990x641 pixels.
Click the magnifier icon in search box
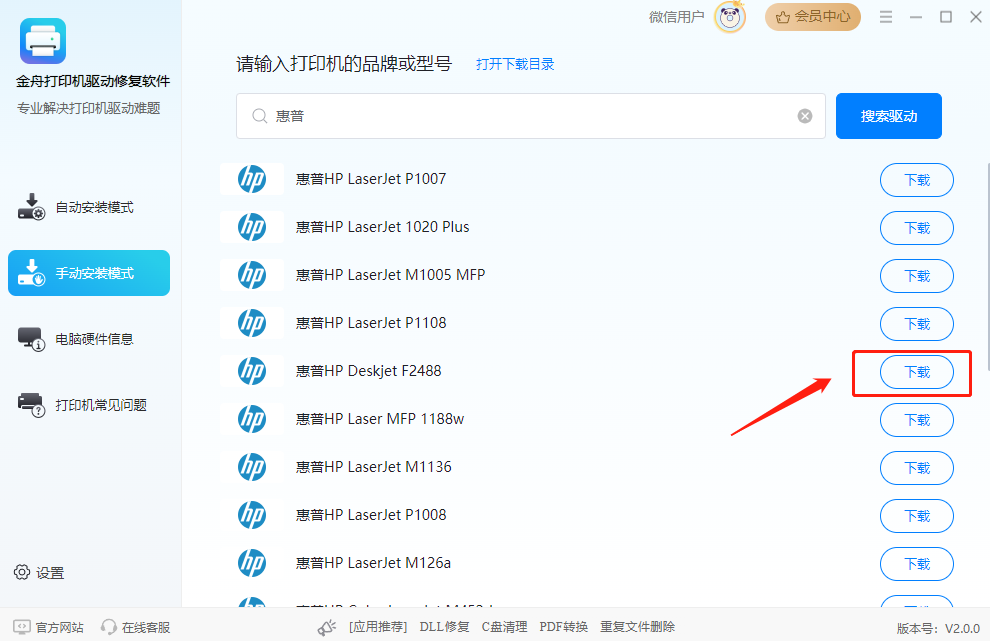(259, 116)
